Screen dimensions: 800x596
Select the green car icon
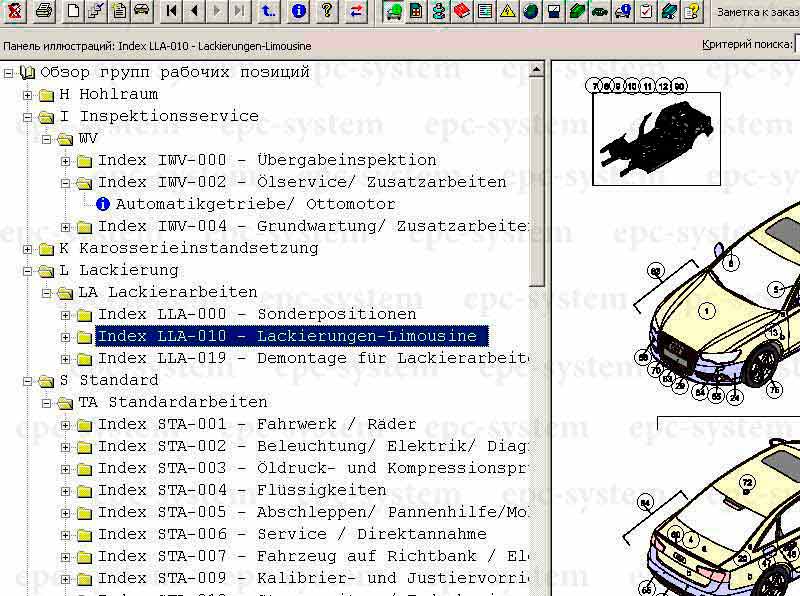coord(393,13)
